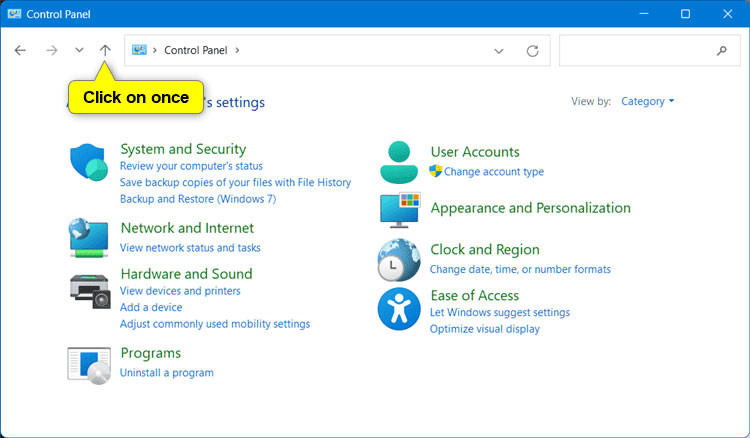Select Backup and Restore (Windows 7) link
Image resolution: width=750 pixels, height=438 pixels.
click(x=197, y=199)
